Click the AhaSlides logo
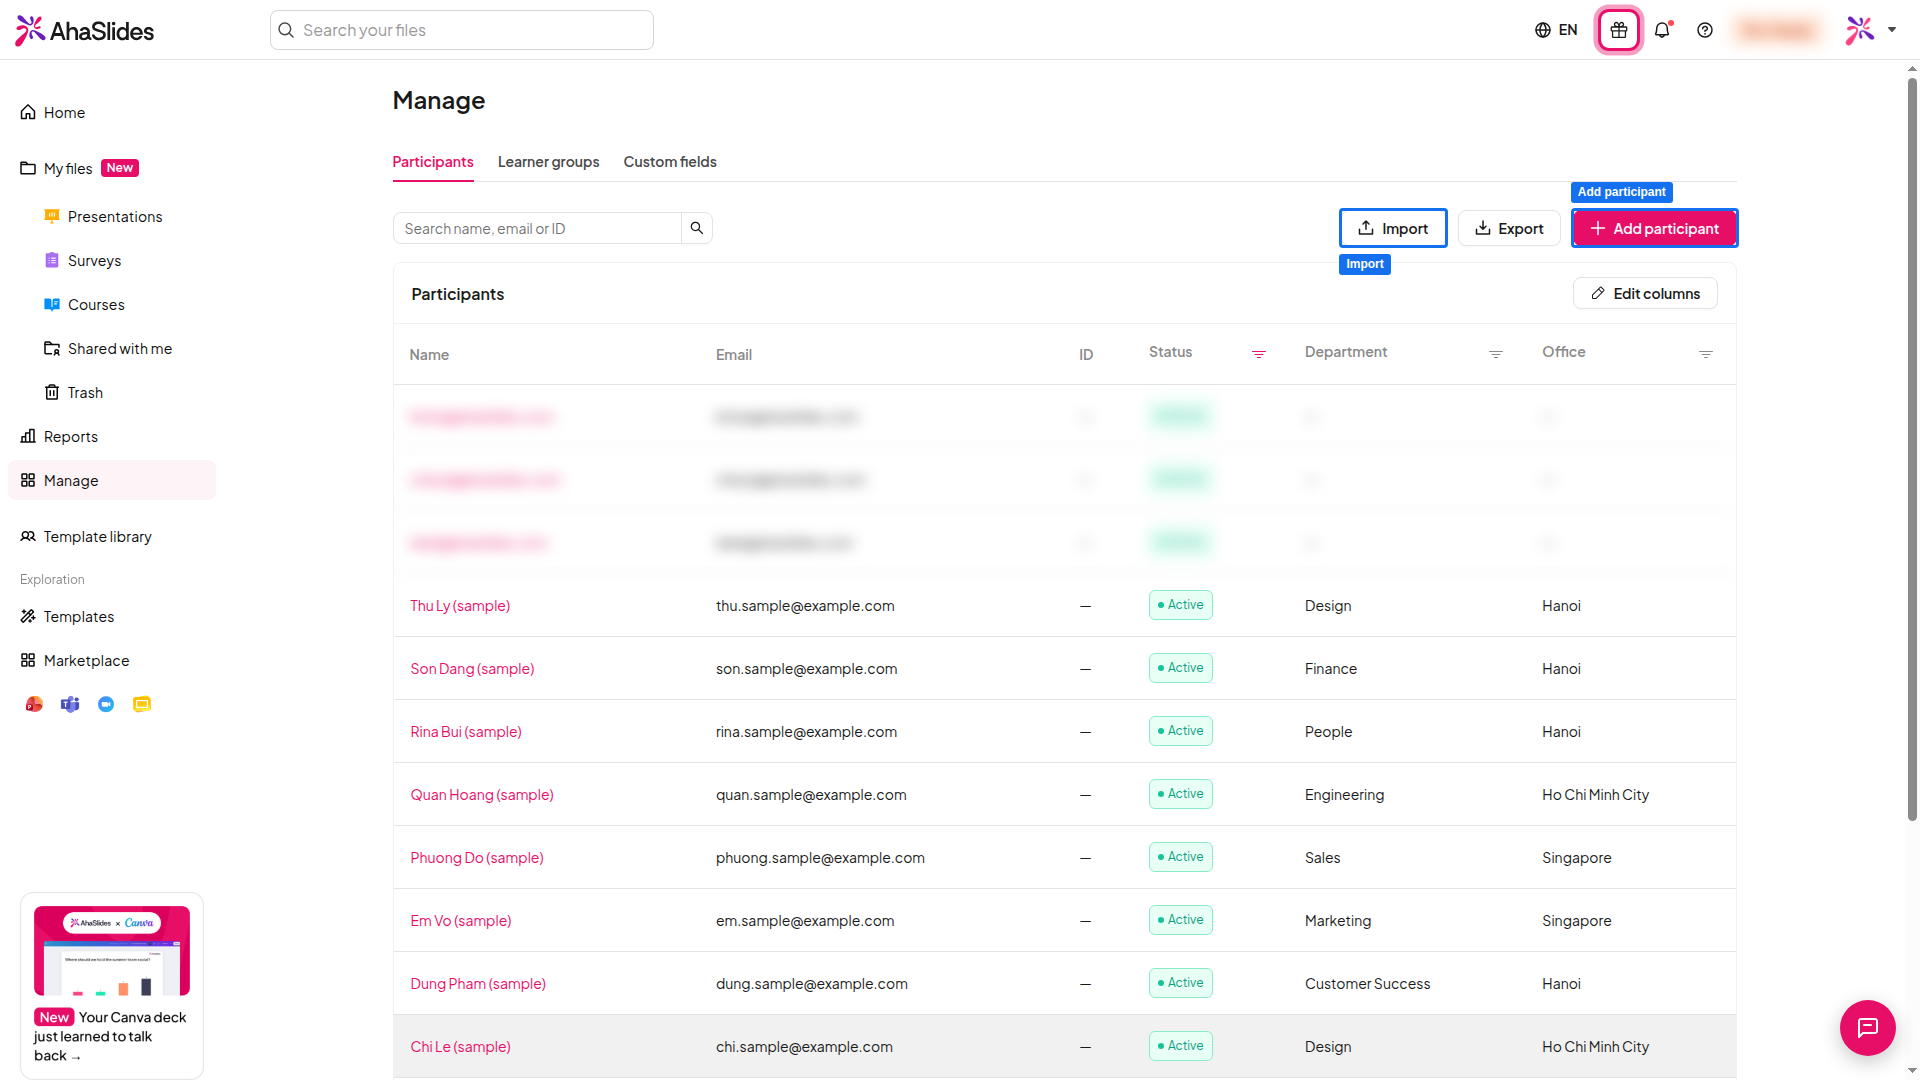Viewport: 1920px width, 1080px height. (85, 31)
